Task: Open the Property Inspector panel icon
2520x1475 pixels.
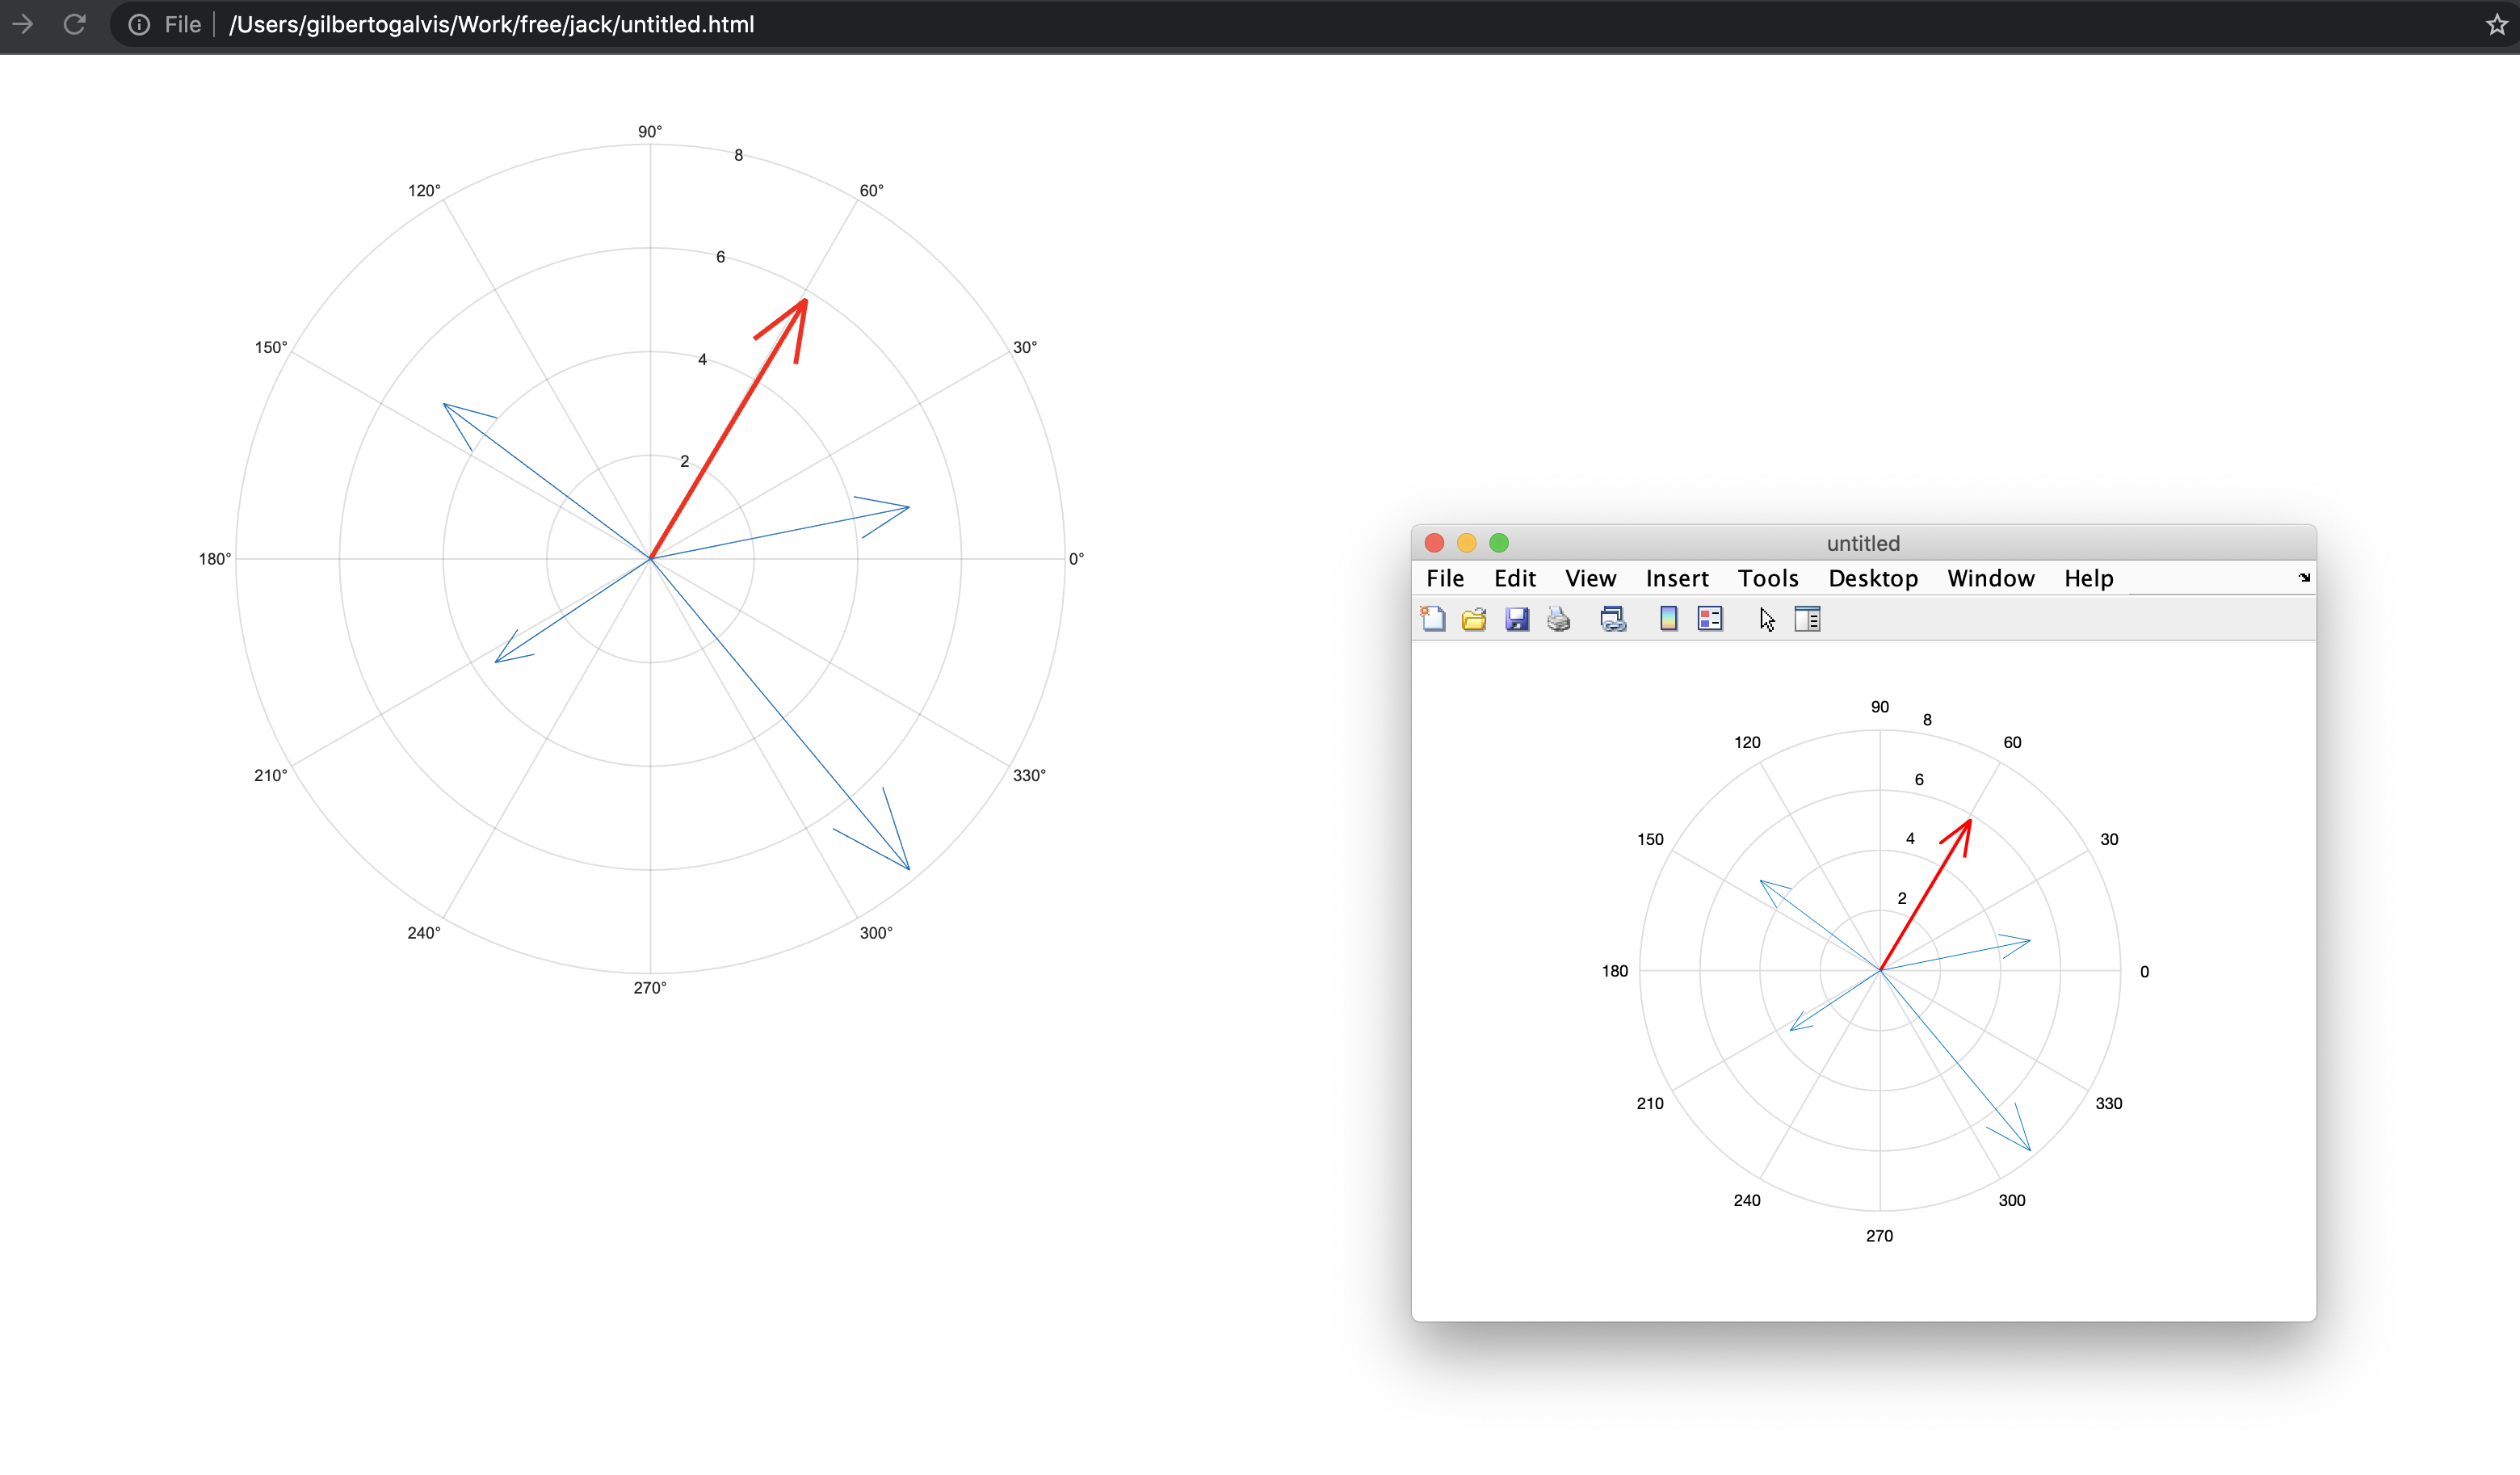Action: pos(1807,619)
